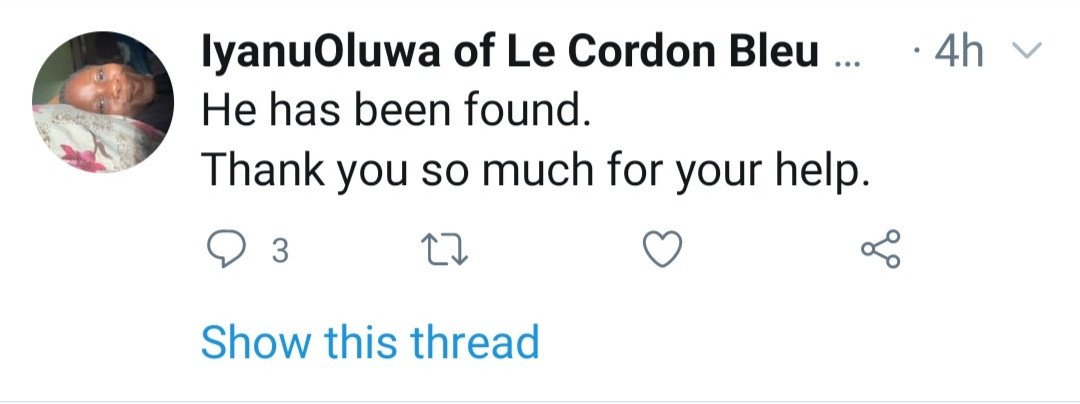Viewport: 1080px width, 404px height.
Task: Open the tweet via the "4h" timestamp
Action: click(957, 52)
